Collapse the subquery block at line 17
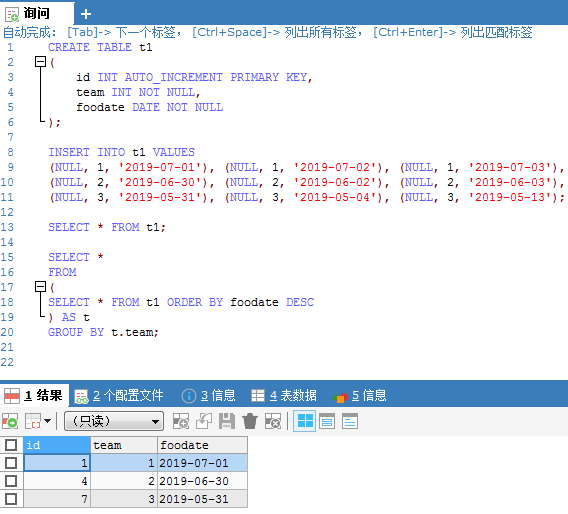Screen dimensions: 568x514 point(40,287)
